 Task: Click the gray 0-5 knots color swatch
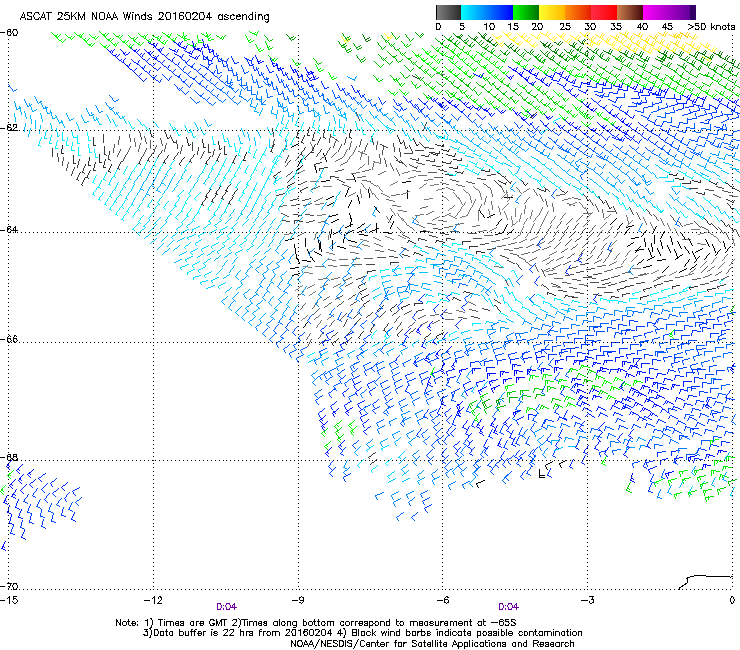pyautogui.click(x=448, y=12)
